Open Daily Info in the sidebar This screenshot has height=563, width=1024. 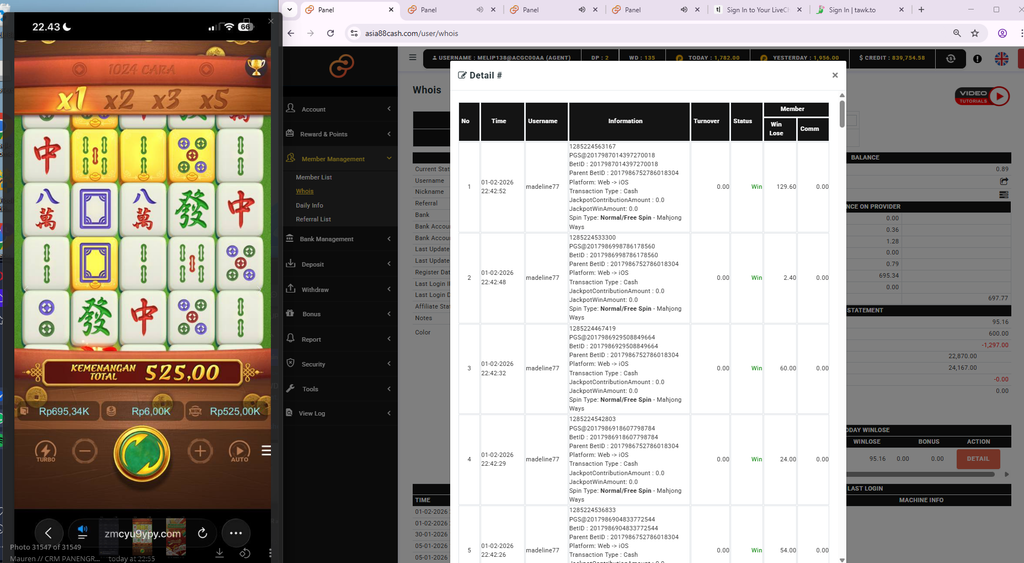tap(309, 205)
